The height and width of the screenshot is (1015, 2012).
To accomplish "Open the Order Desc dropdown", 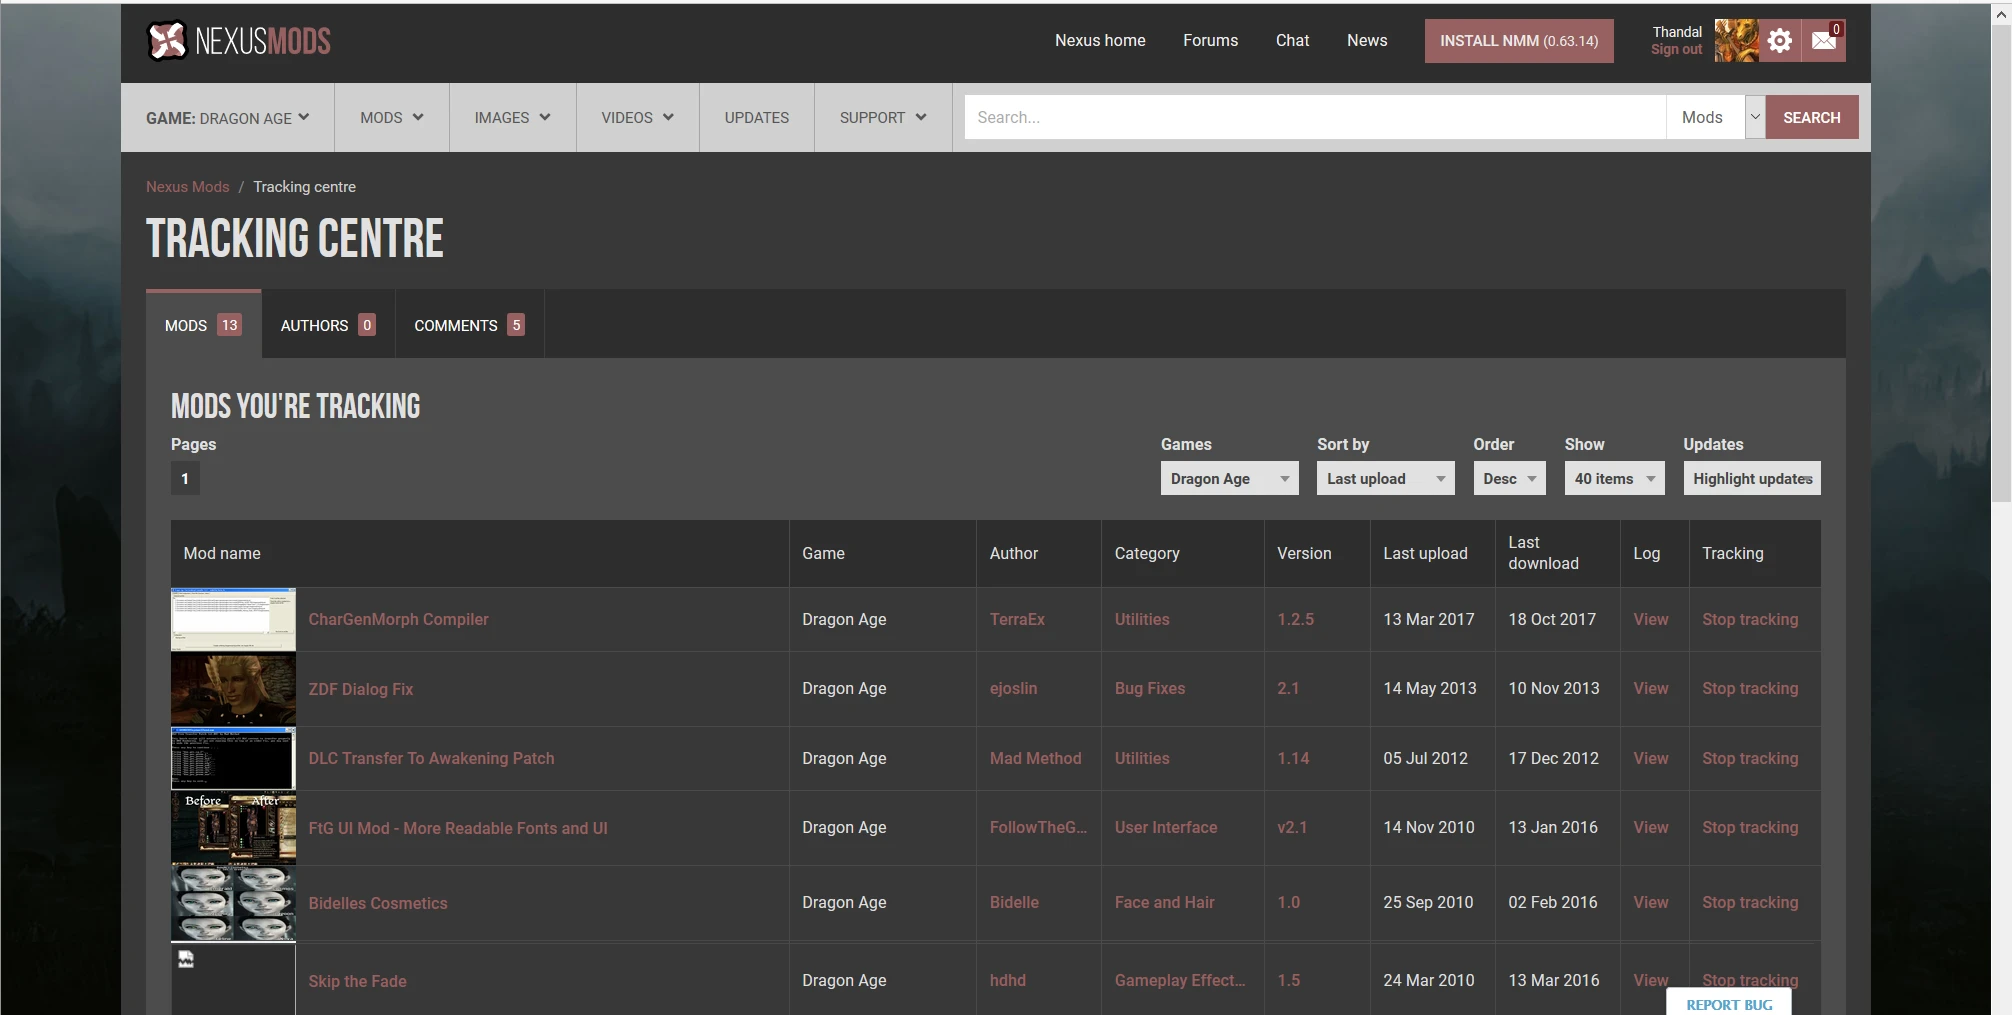I will [1509, 479].
